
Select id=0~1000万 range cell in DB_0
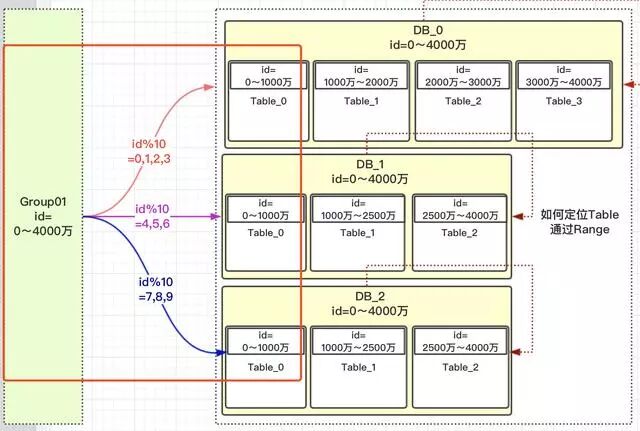[x=268, y=76]
